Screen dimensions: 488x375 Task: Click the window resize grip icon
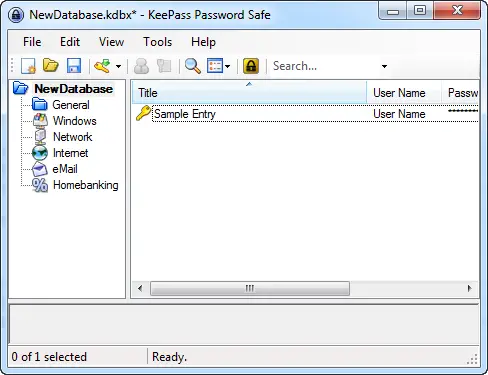pyautogui.click(x=473, y=359)
